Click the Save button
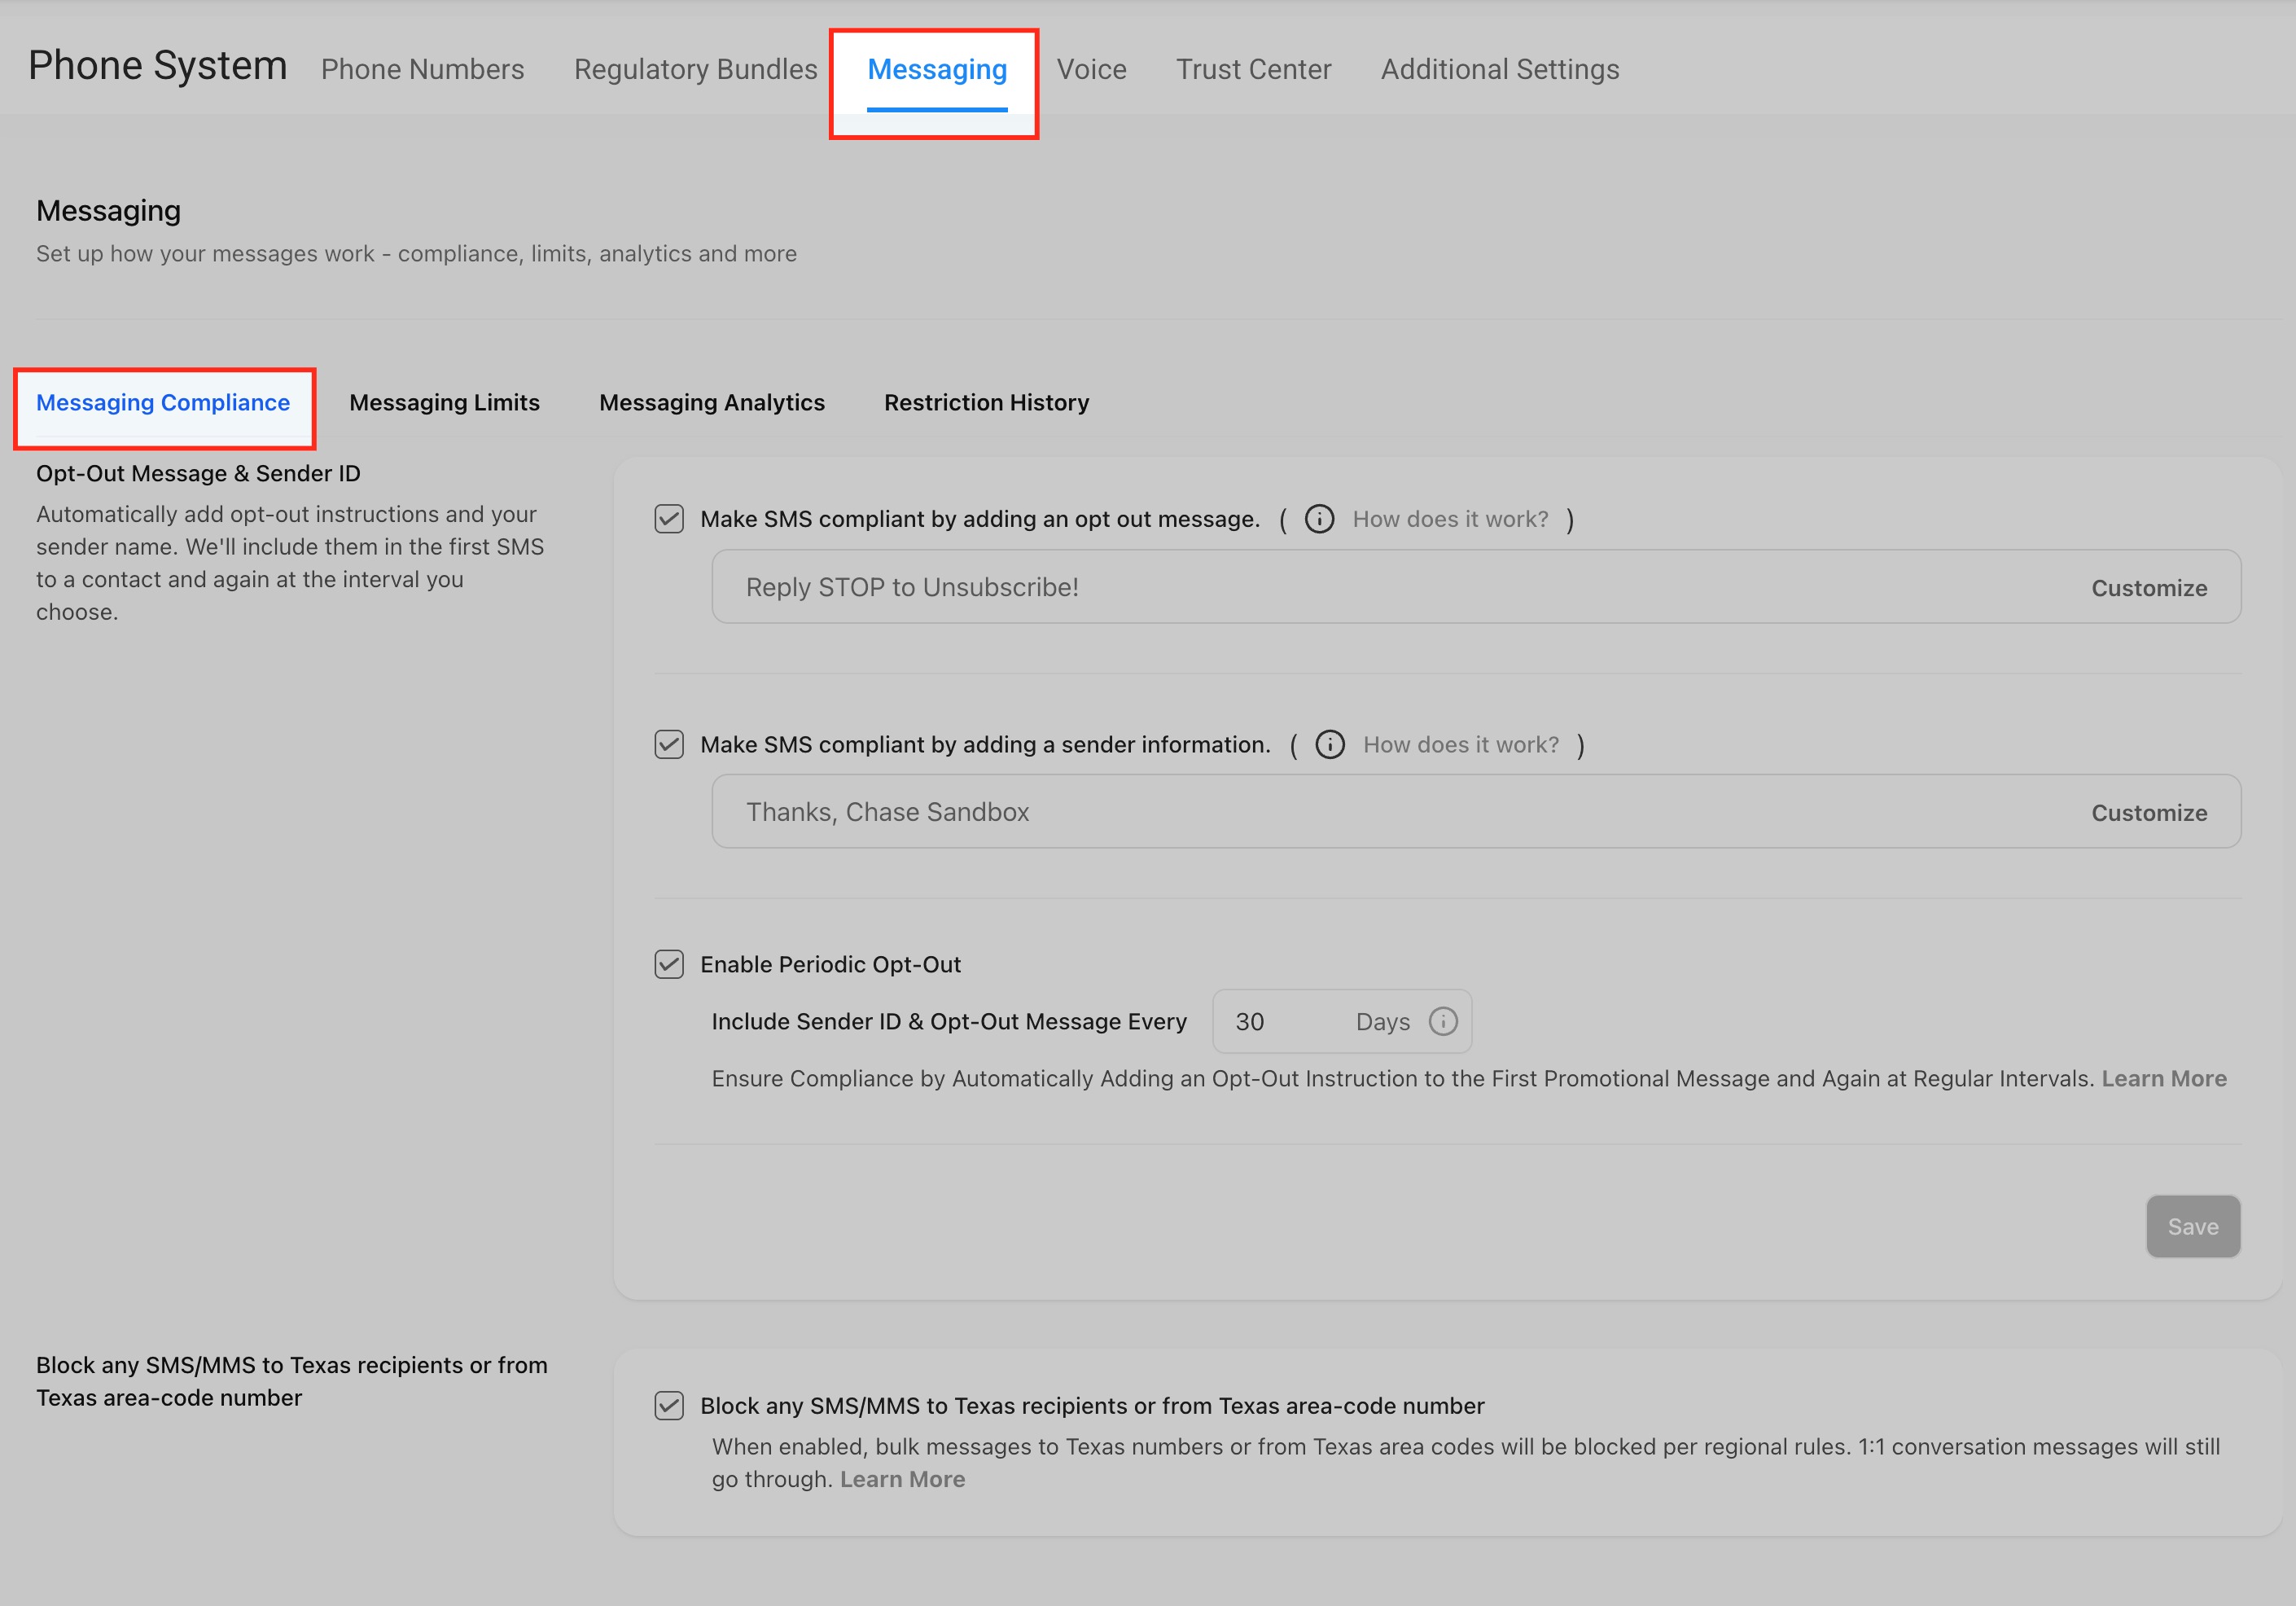The width and height of the screenshot is (2296, 1606). click(2192, 1226)
